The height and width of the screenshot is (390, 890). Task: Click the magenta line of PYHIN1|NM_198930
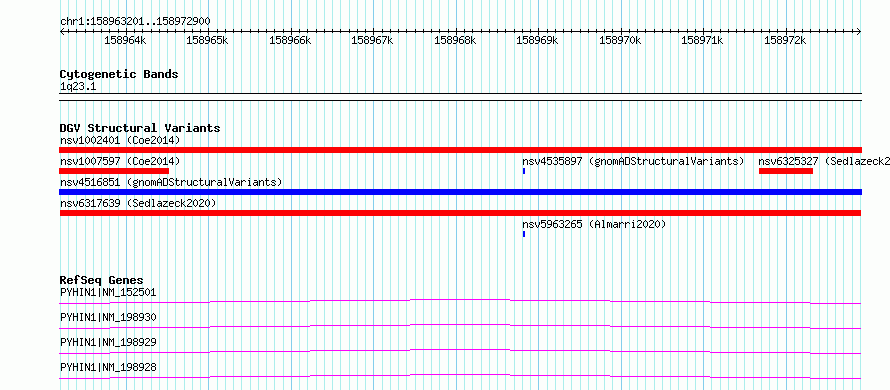point(460,326)
